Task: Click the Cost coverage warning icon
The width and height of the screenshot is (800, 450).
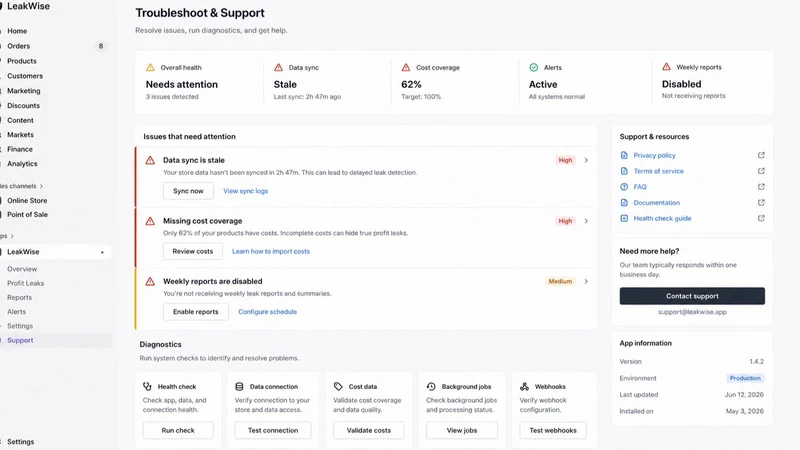Action: (406, 67)
